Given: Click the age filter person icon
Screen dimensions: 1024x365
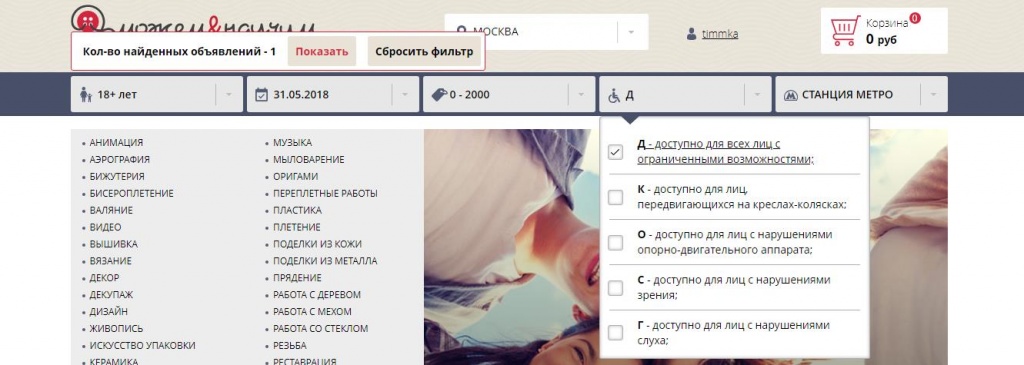Looking at the screenshot, I should point(86,95).
